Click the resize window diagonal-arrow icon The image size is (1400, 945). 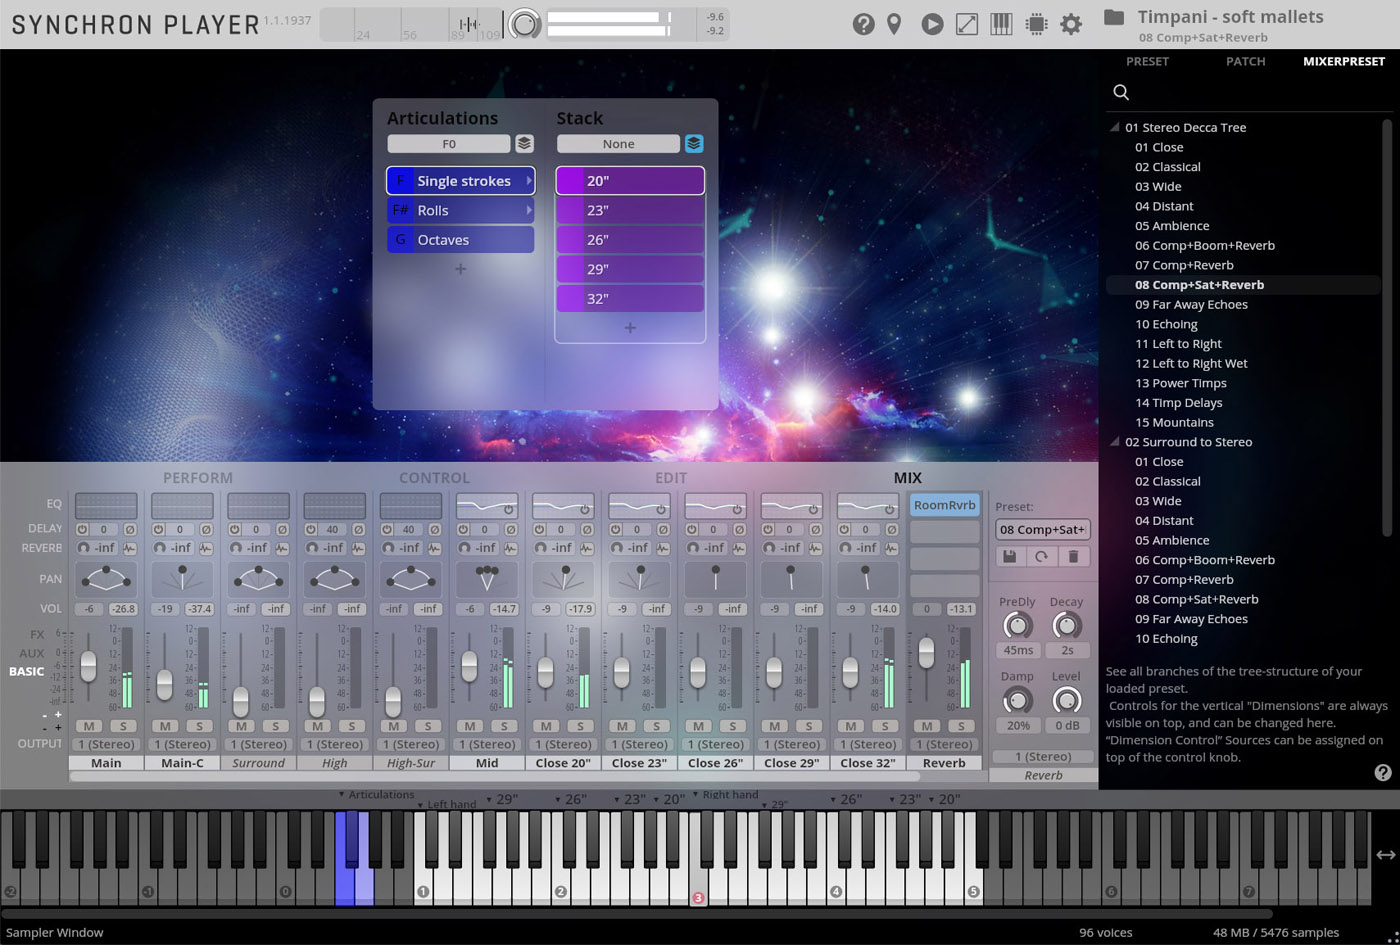[x=966, y=24]
